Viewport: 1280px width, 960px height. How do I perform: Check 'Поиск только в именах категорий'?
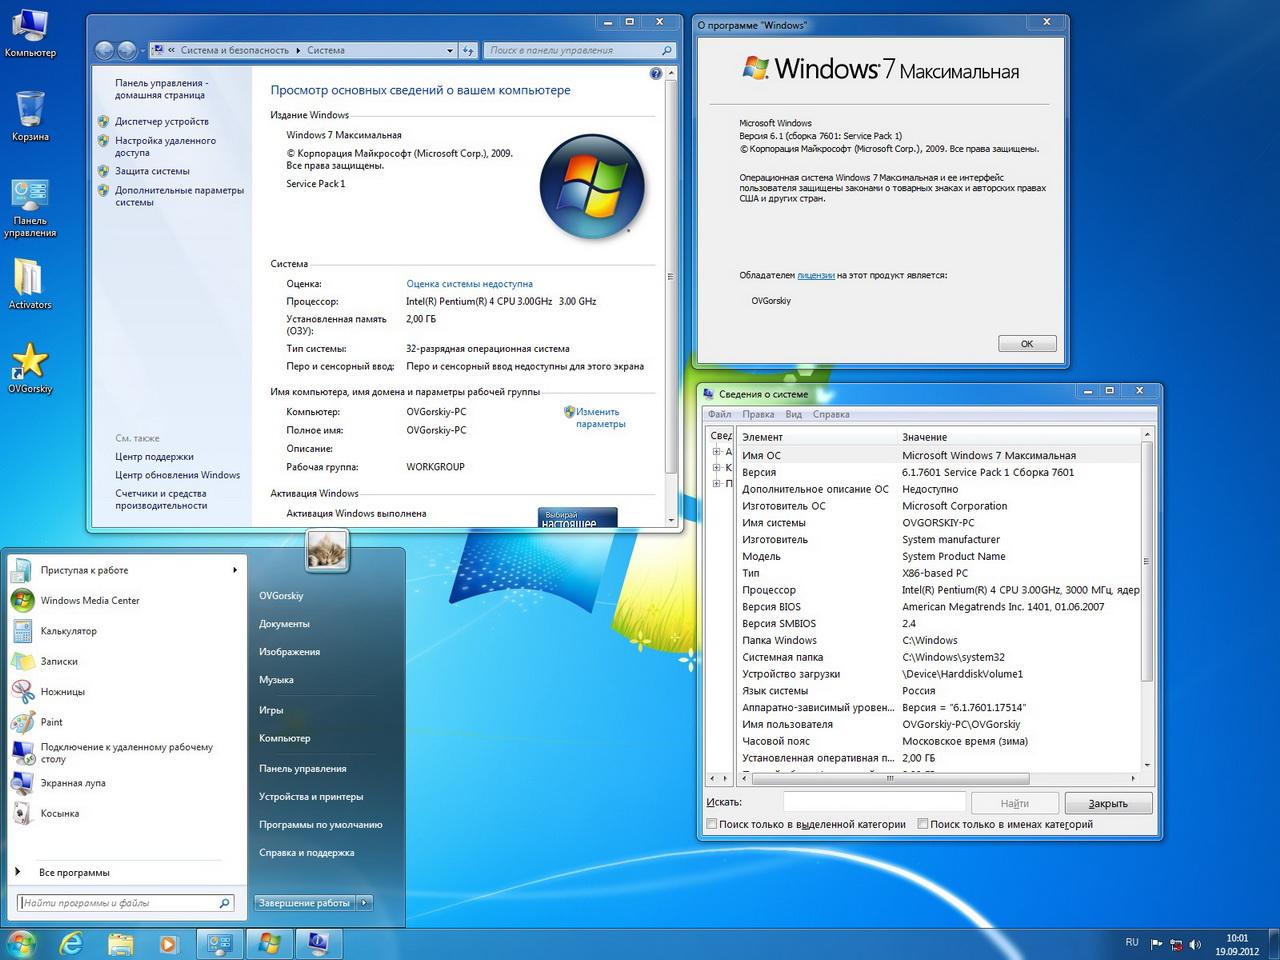923,825
